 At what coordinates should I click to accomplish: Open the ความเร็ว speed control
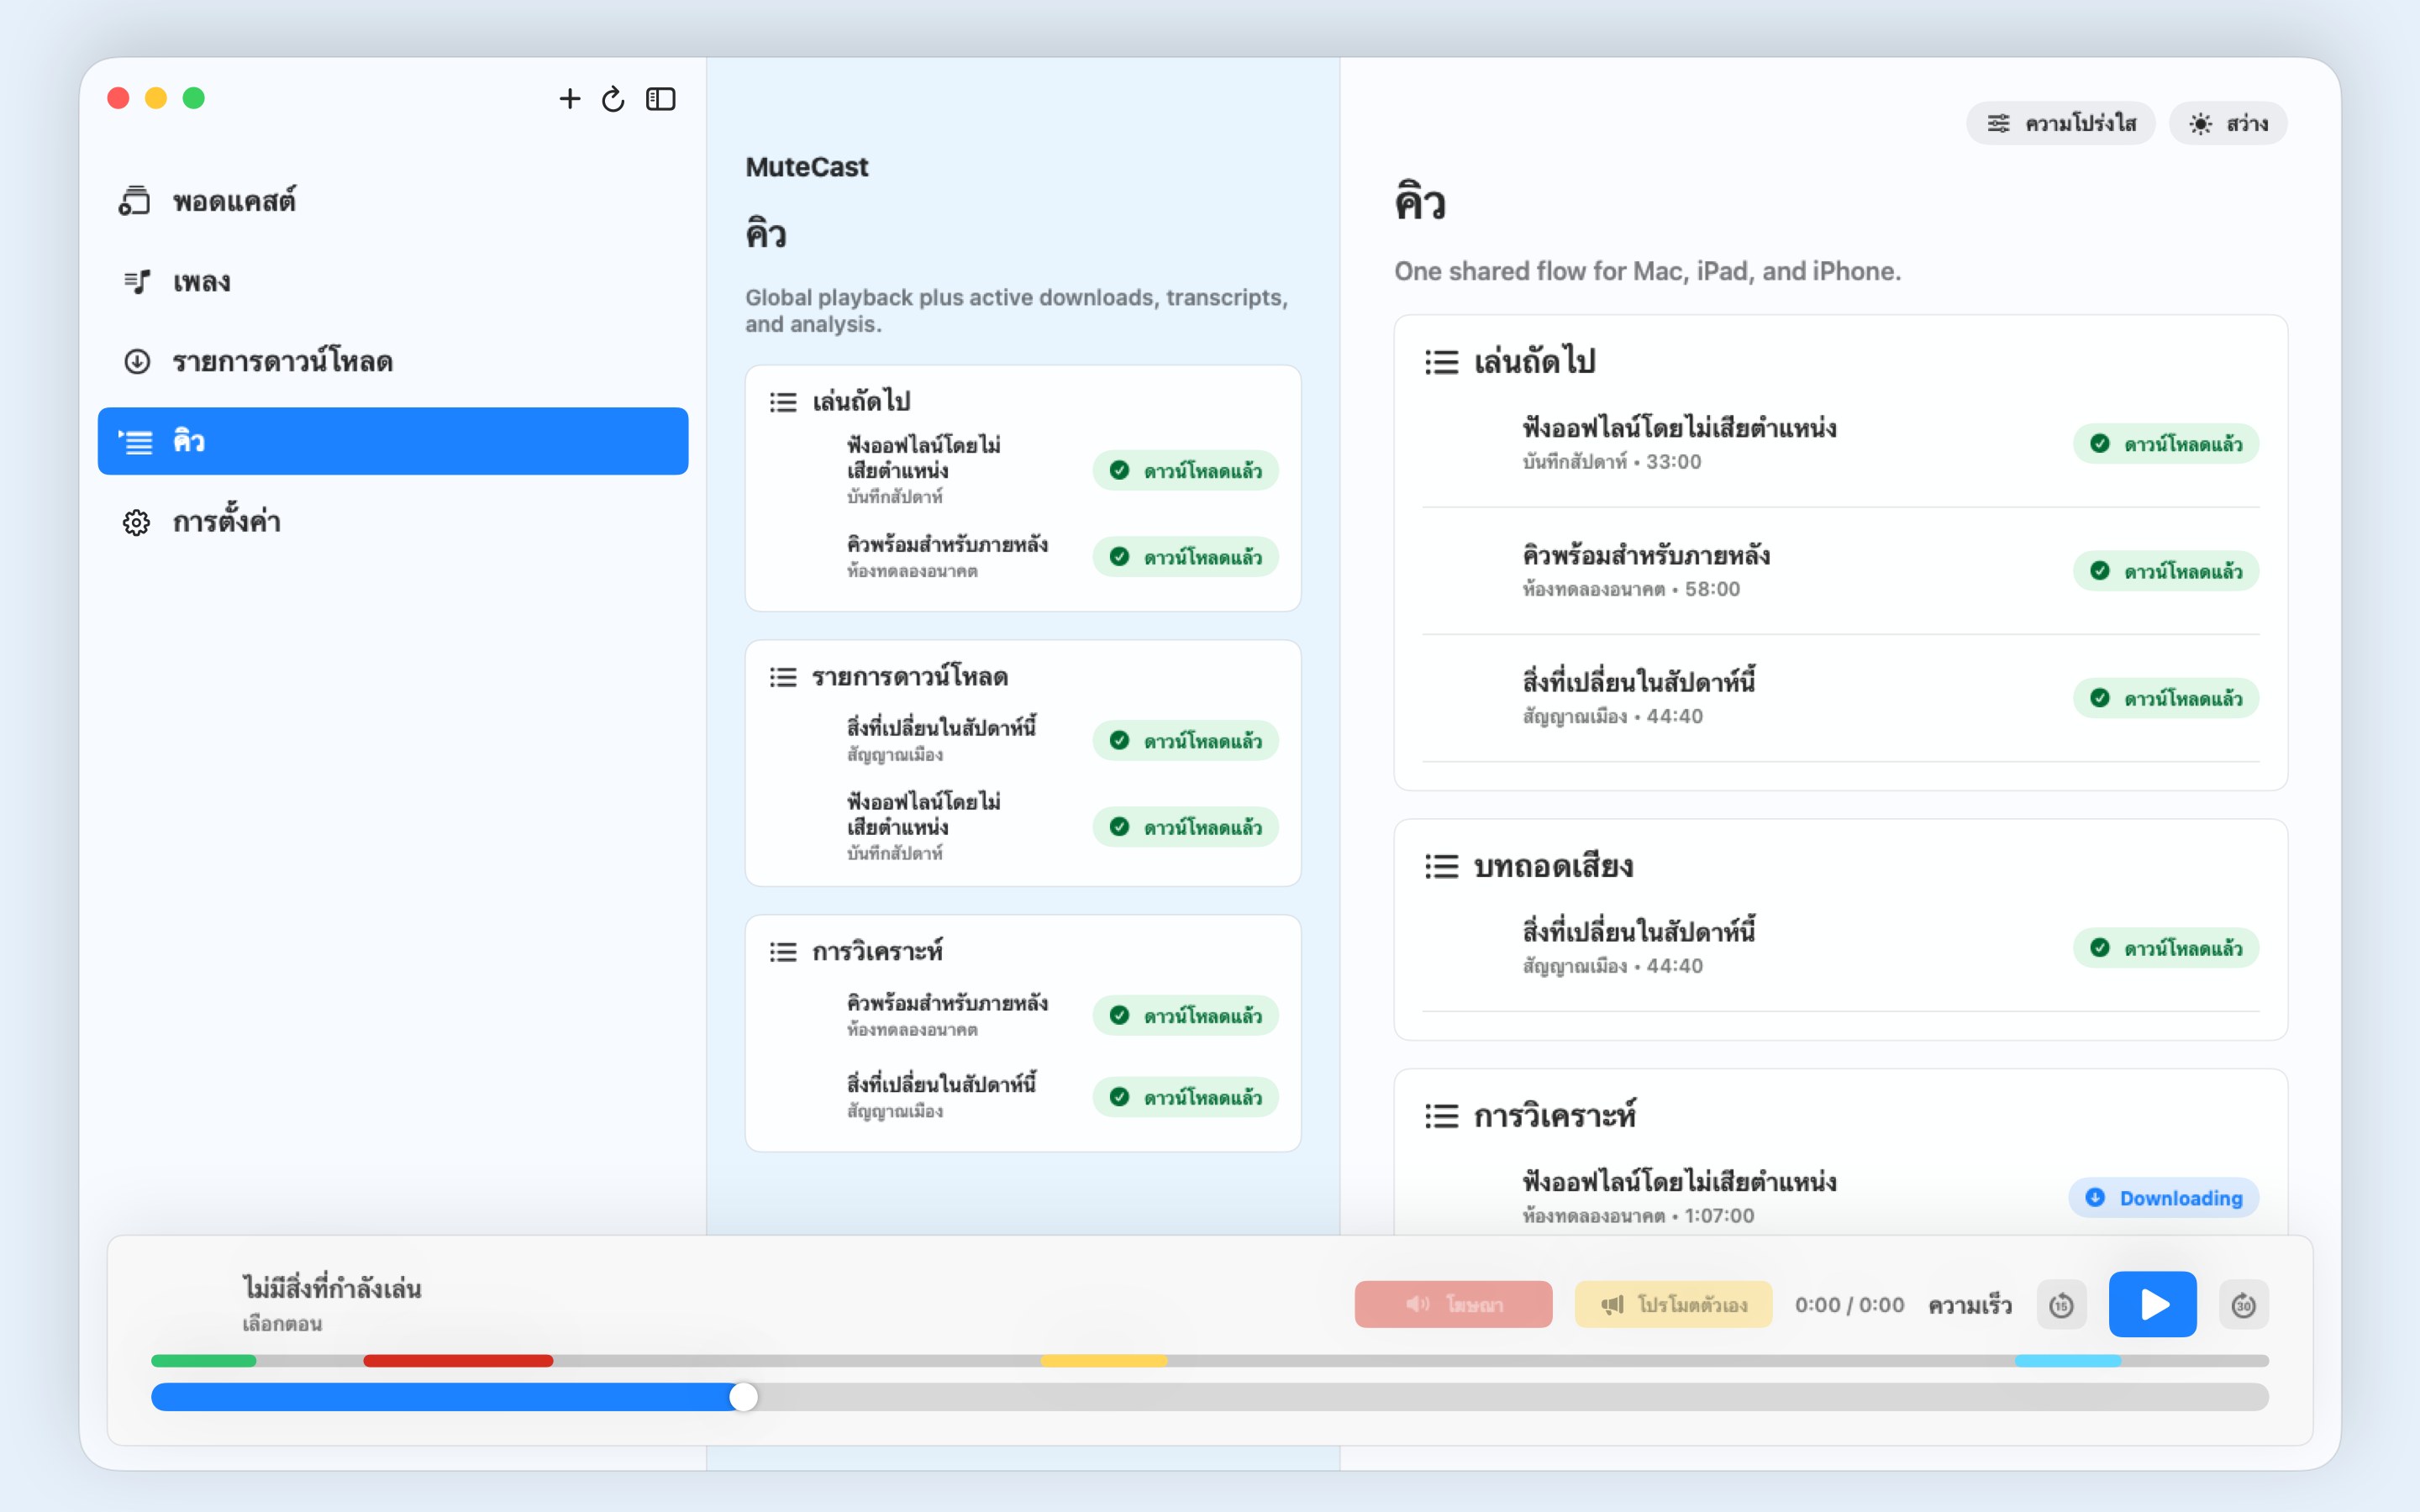(x=1969, y=1305)
